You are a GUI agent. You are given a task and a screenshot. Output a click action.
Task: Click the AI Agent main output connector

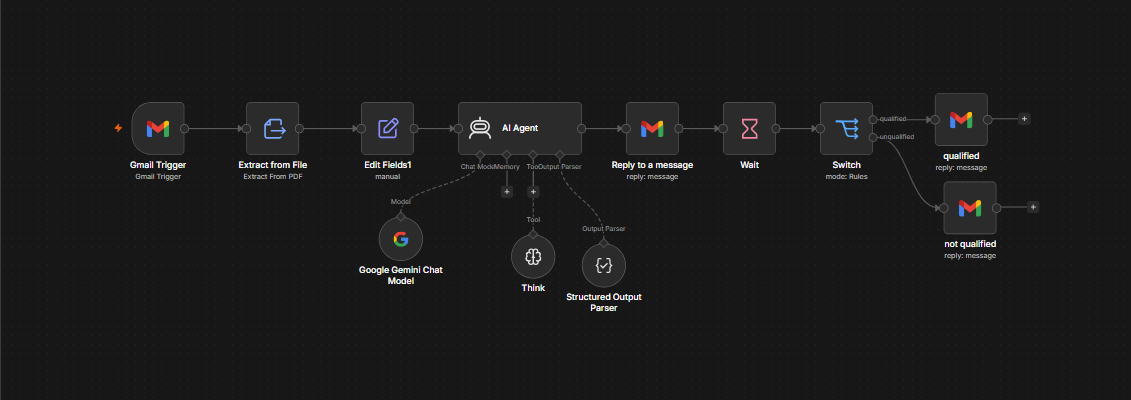582,128
